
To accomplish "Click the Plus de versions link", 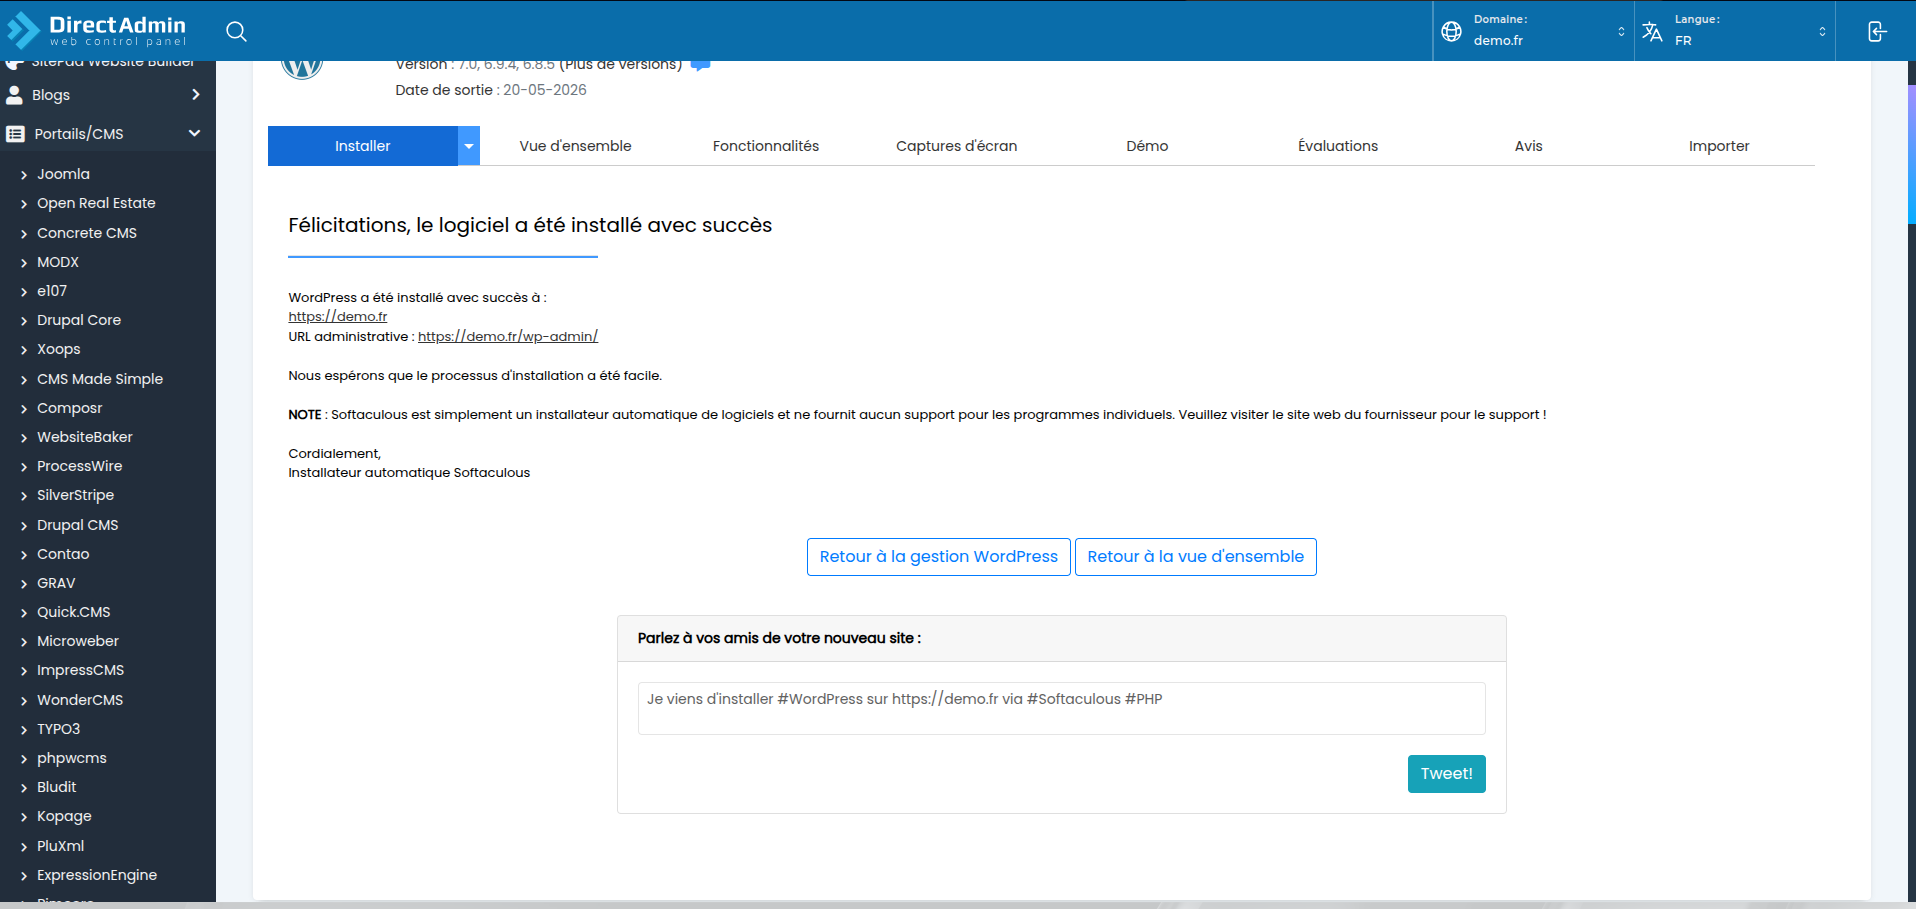I will pyautogui.click(x=620, y=65).
